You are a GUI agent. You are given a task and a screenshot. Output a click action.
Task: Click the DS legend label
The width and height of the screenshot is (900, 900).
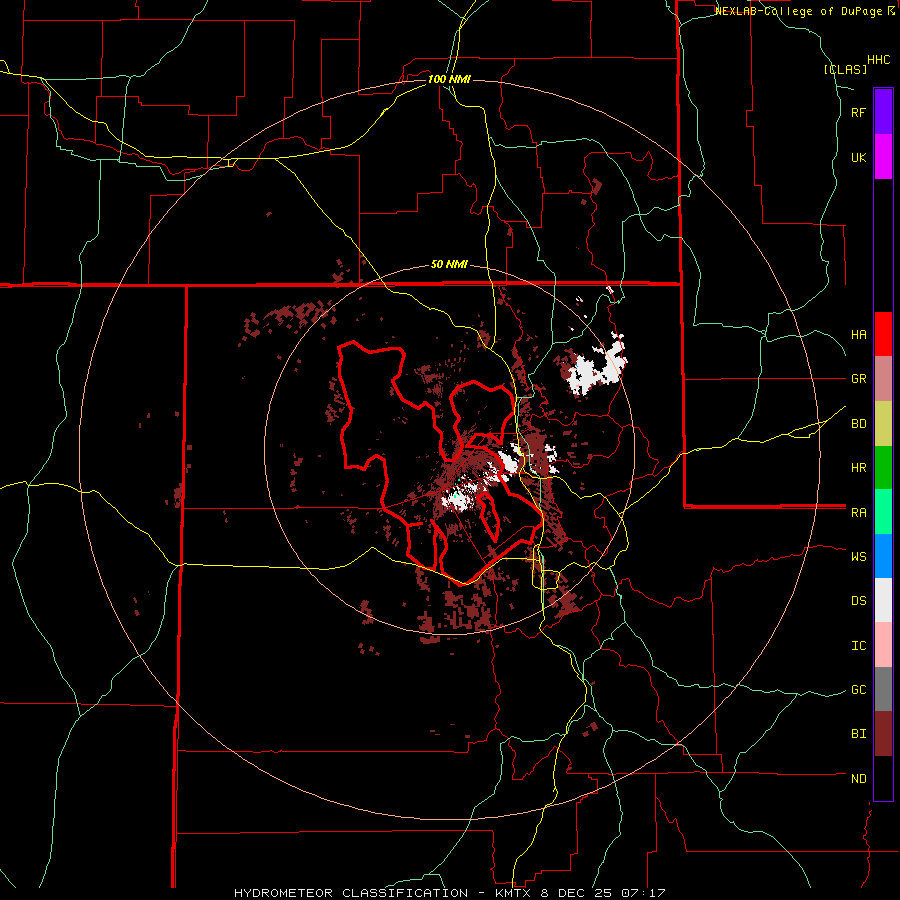click(x=858, y=601)
